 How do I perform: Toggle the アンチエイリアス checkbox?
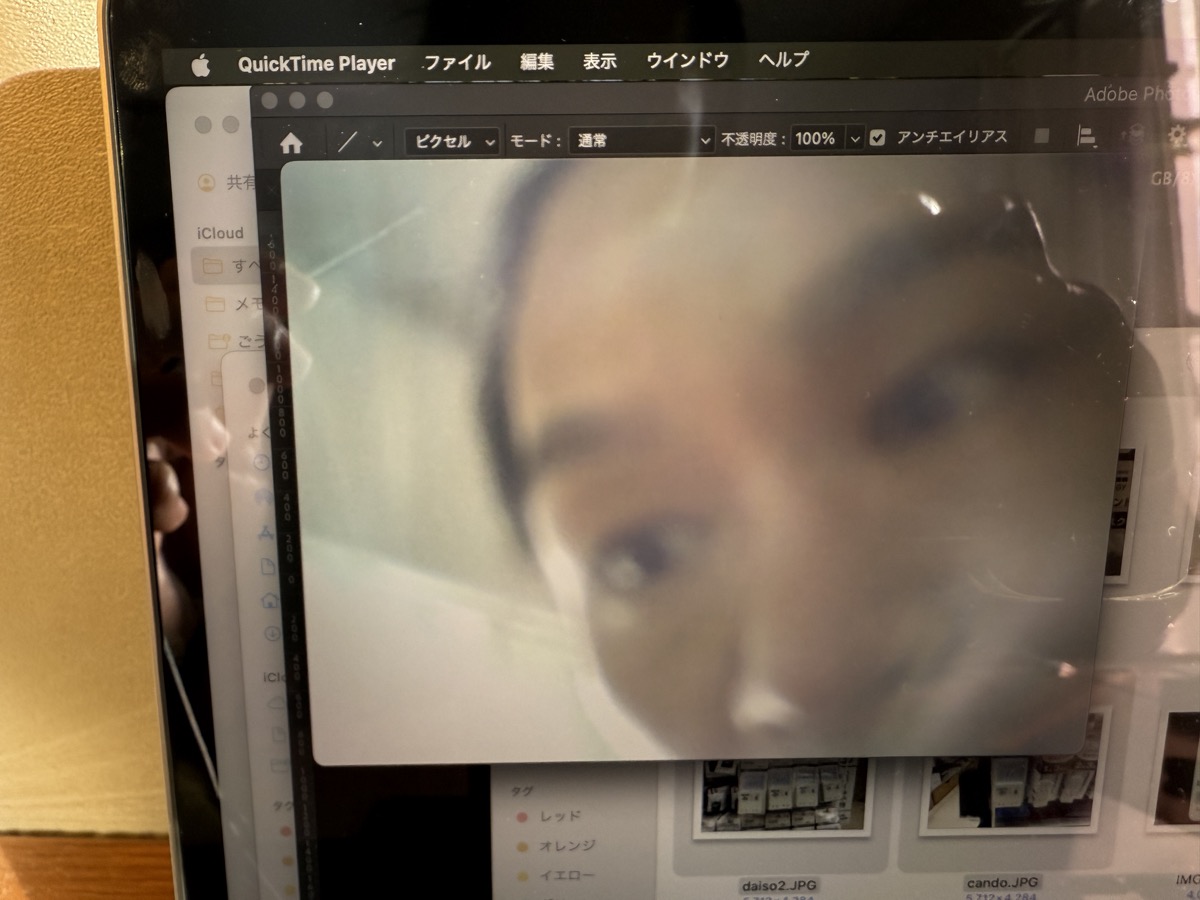[878, 138]
